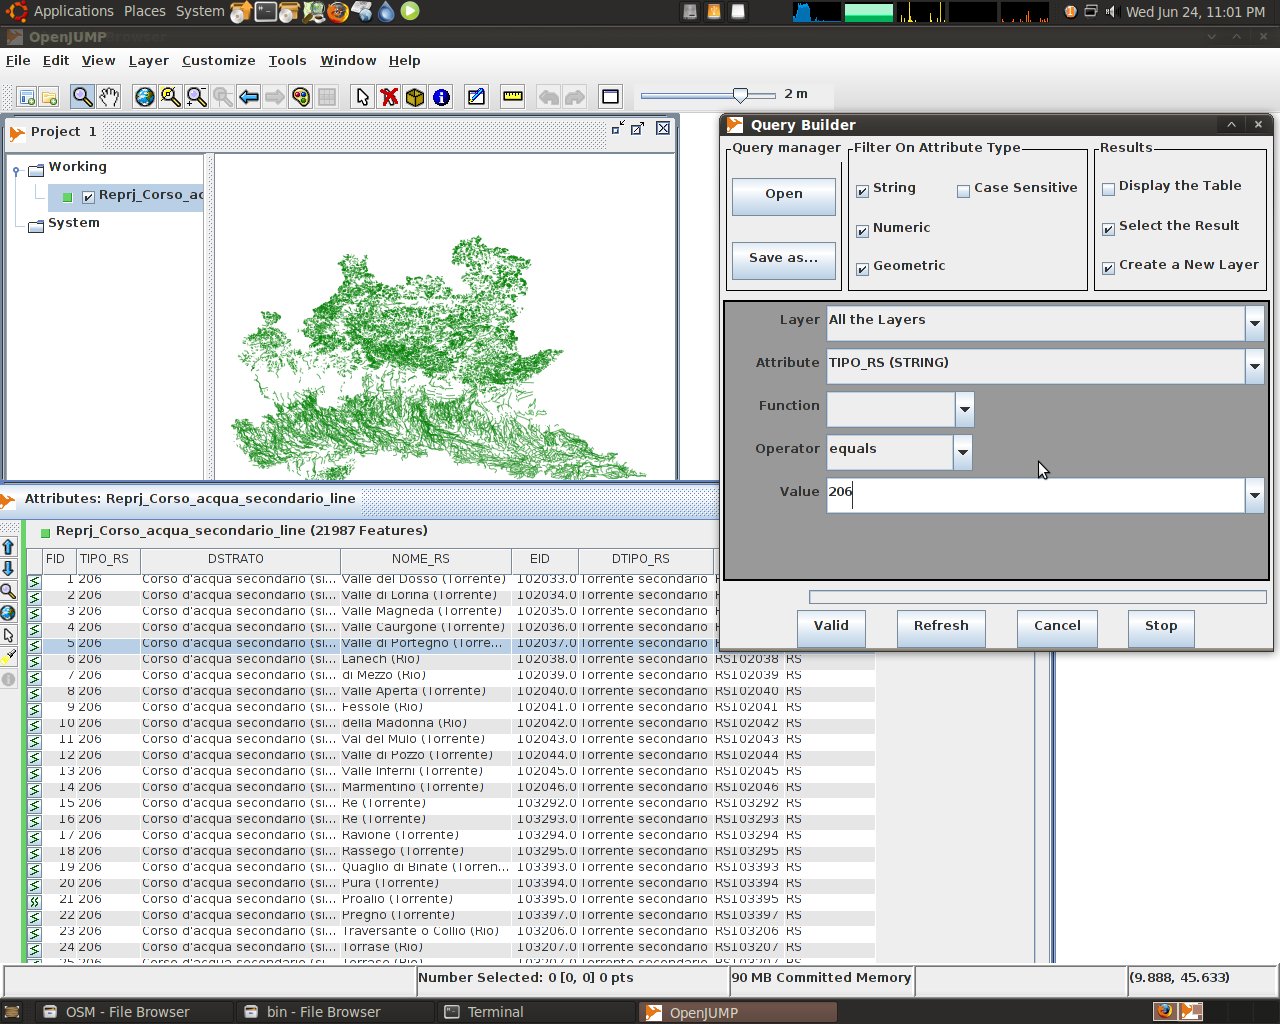This screenshot has height=1024, width=1280.
Task: Open the Function dropdown arrow
Action: (964, 409)
